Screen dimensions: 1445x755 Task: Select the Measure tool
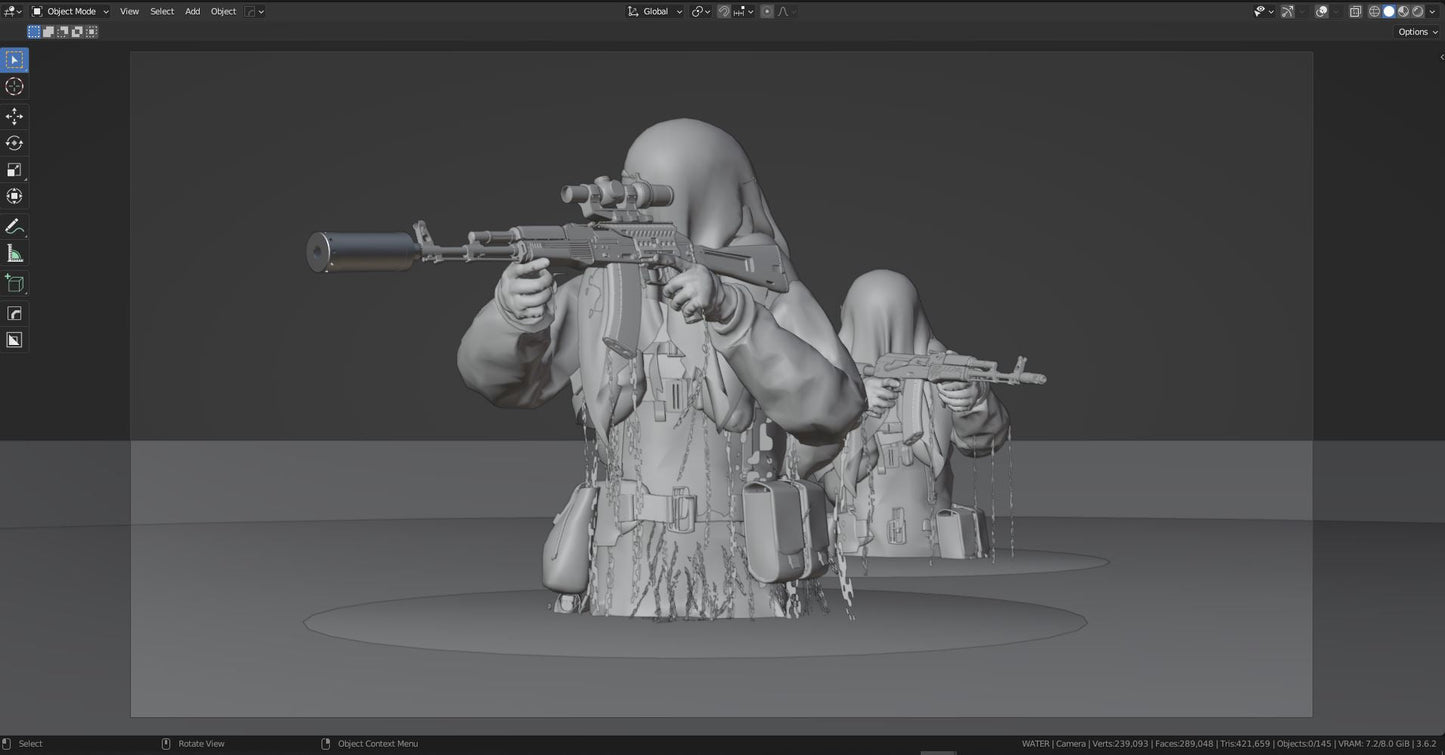[14, 252]
